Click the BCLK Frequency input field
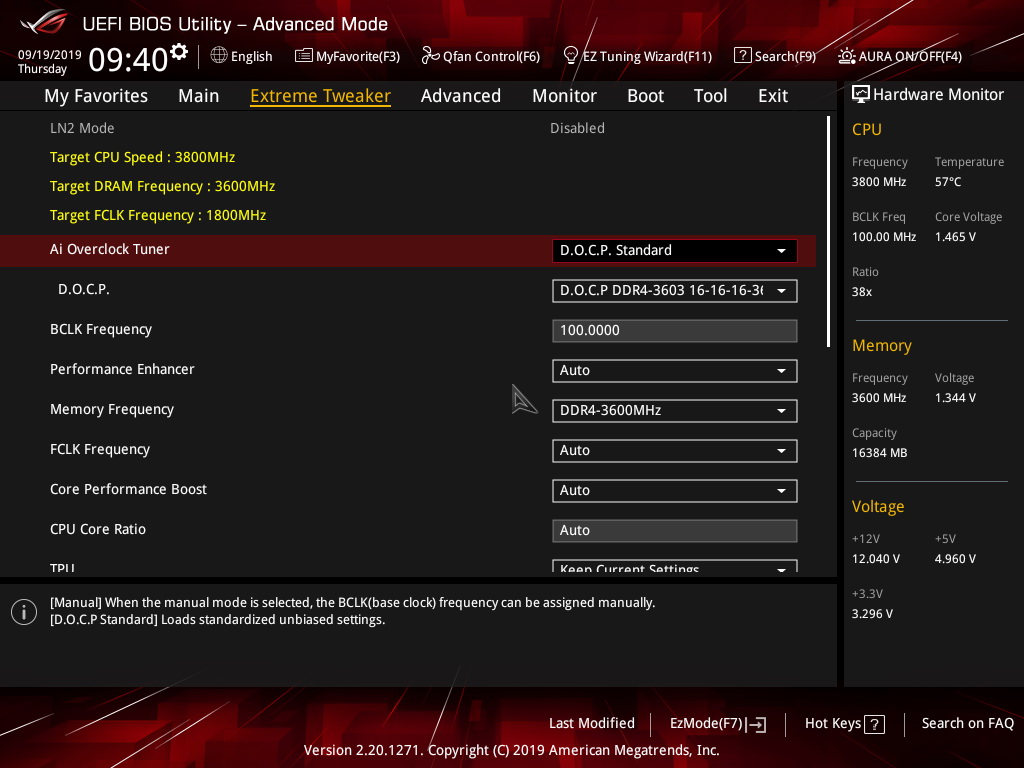 674,330
